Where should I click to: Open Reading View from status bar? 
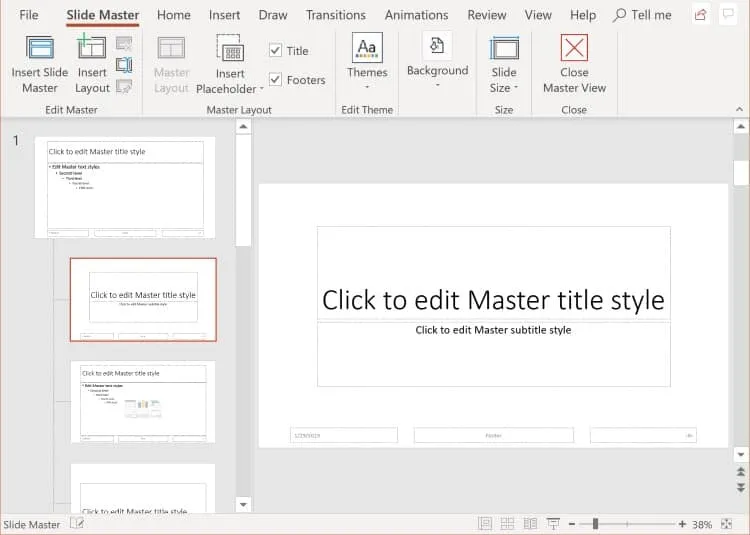pos(530,524)
